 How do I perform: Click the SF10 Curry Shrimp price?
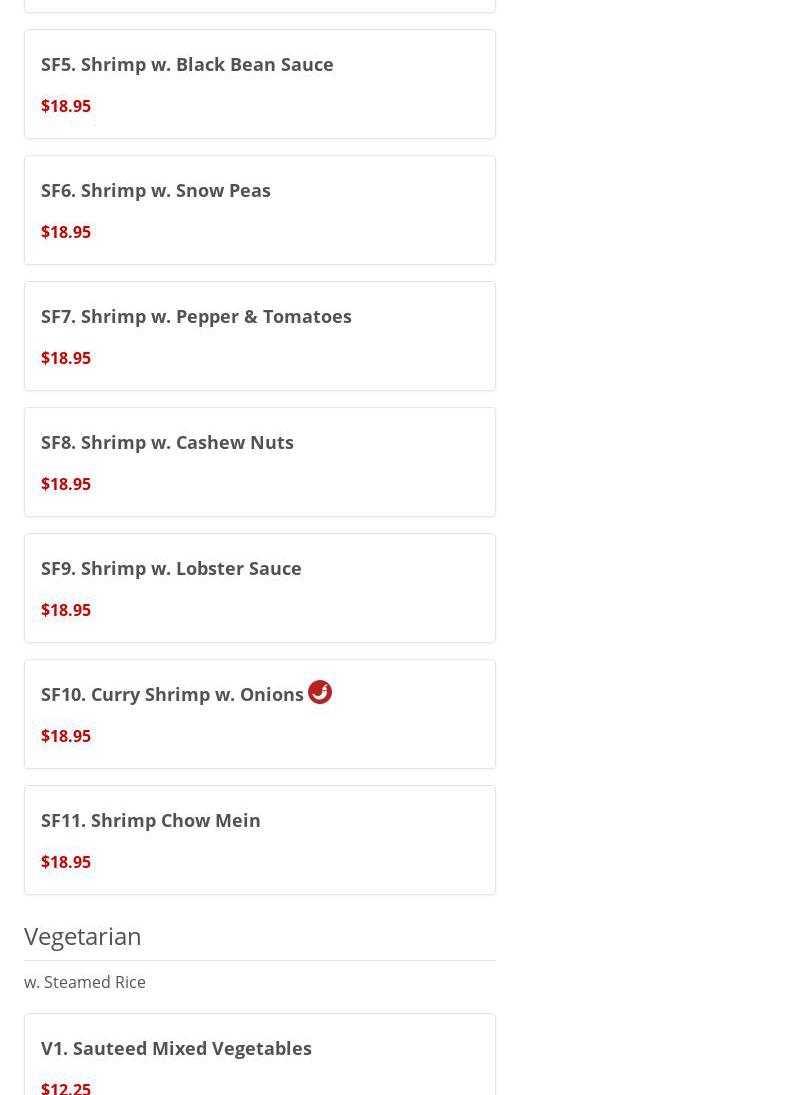click(66, 736)
